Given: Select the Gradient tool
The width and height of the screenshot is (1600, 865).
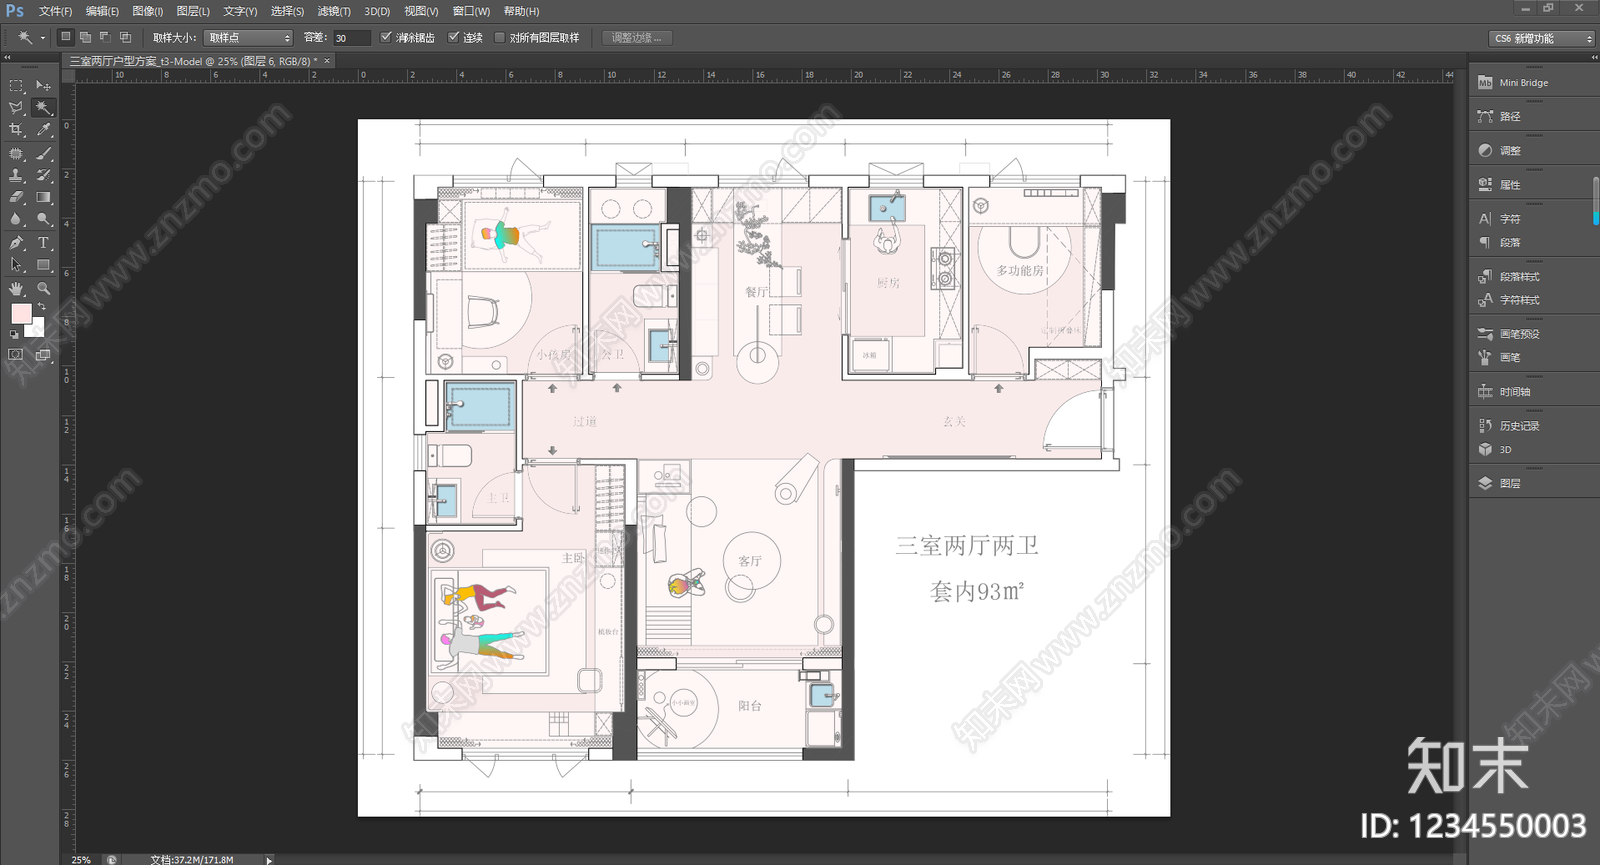Looking at the screenshot, I should (x=43, y=197).
